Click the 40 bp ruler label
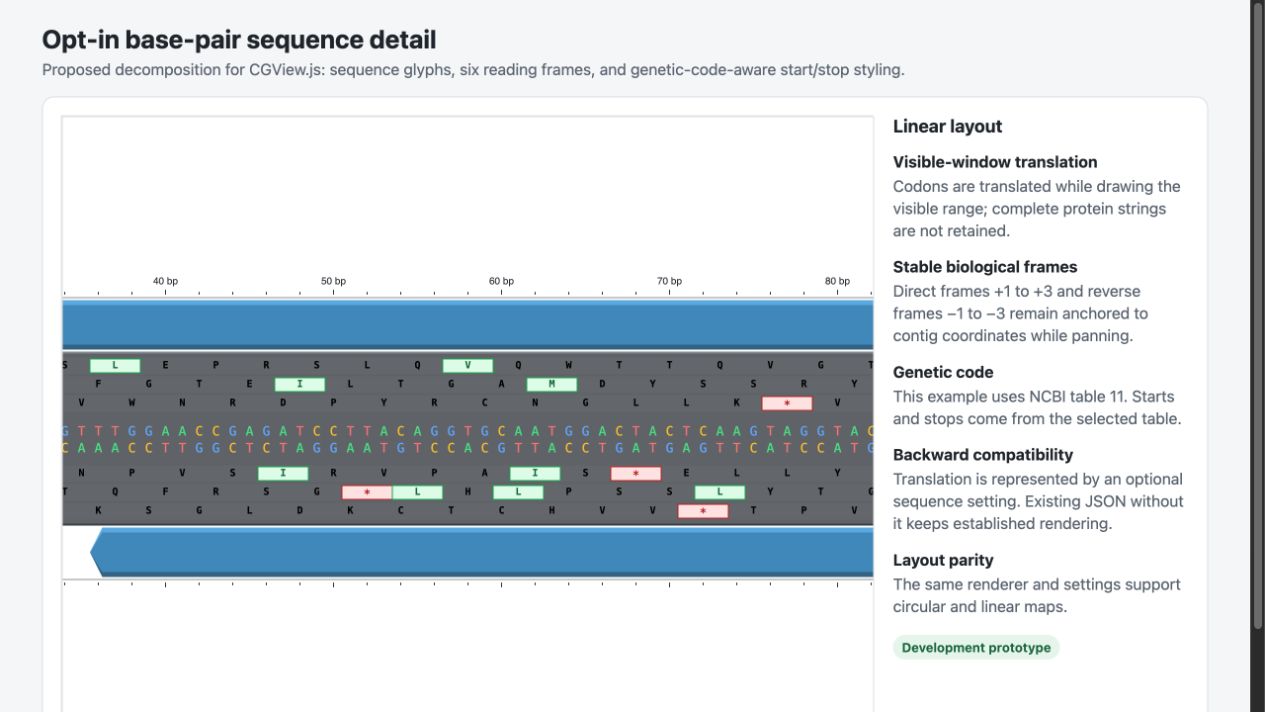This screenshot has height=712, width=1265. tap(165, 281)
